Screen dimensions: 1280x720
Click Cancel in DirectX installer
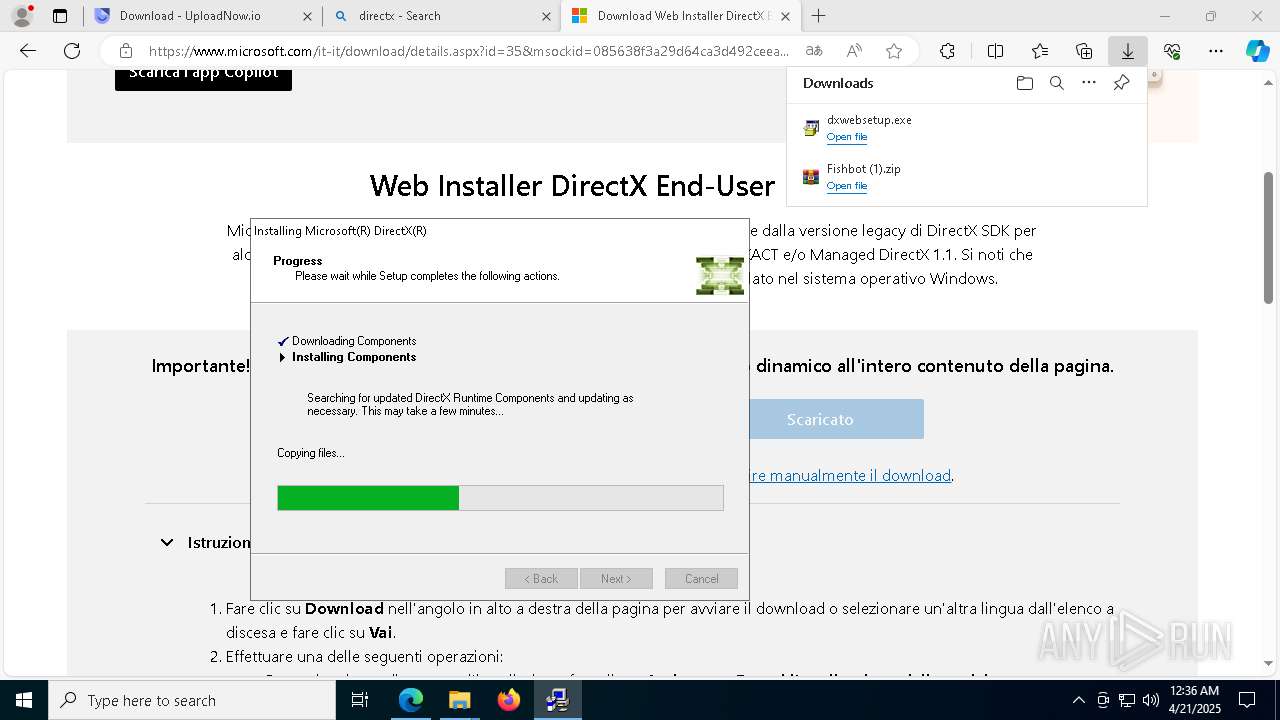tap(701, 579)
